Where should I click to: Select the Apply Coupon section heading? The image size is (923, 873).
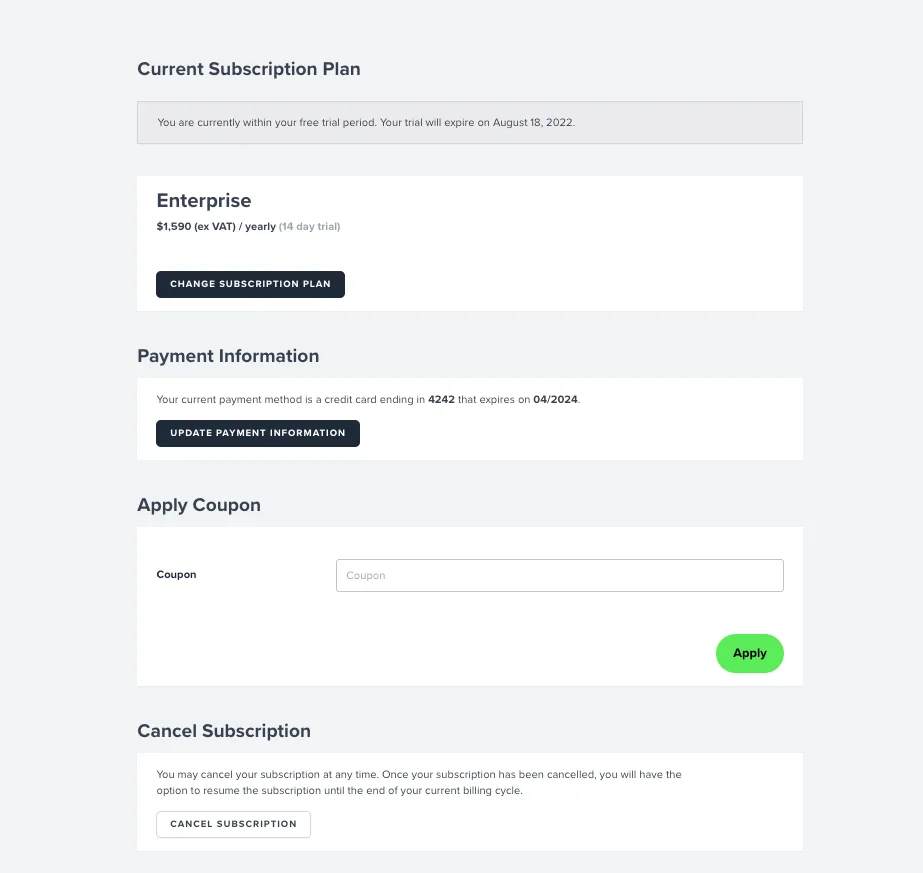(198, 505)
